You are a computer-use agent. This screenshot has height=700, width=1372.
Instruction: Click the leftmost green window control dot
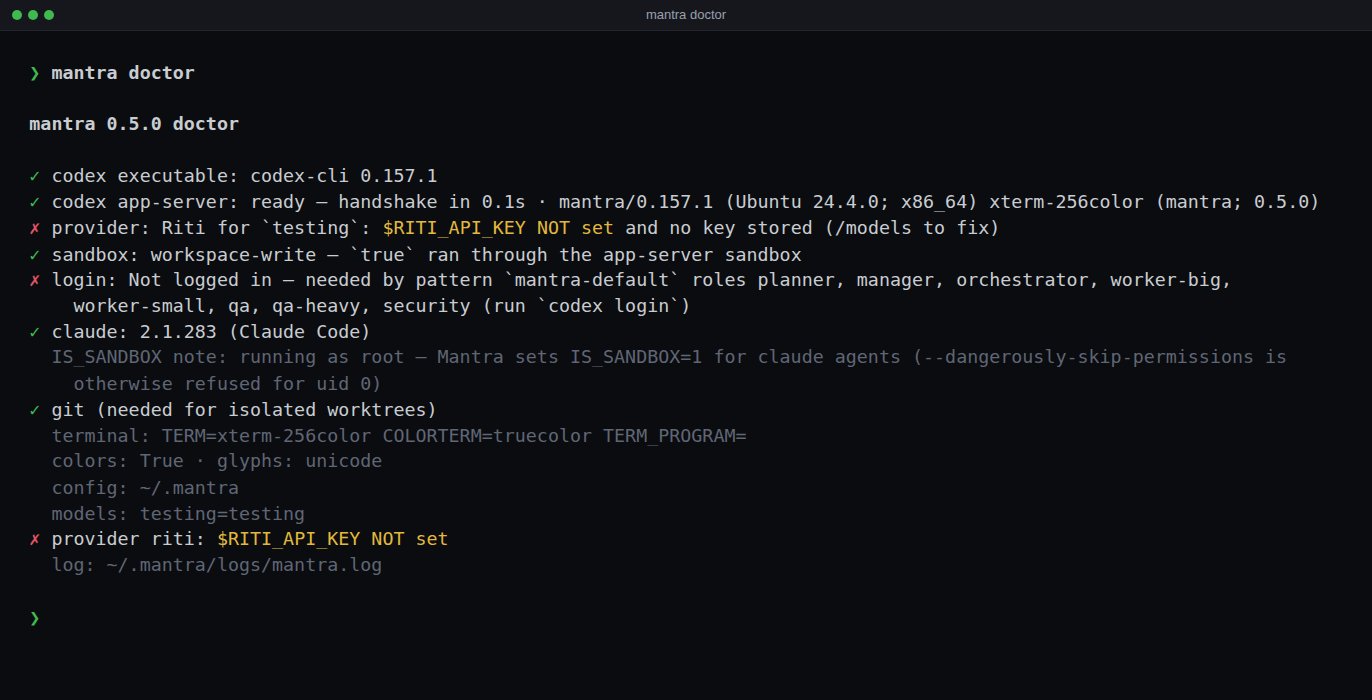coord(17,15)
